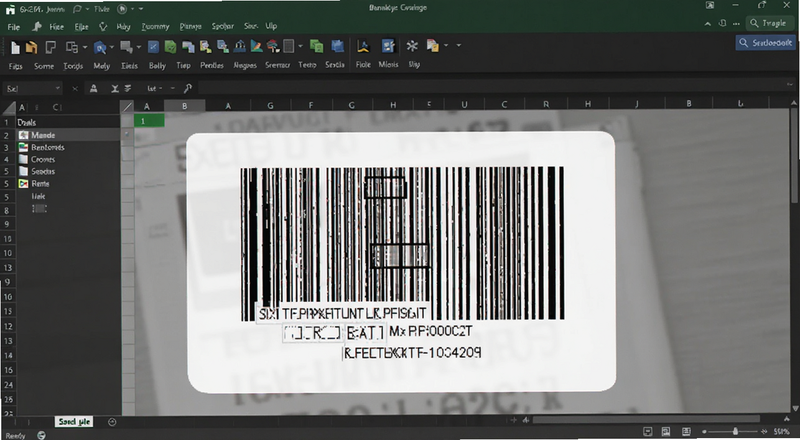
Task: Click the circular play icon in title bar
Action: [x=122, y=9]
